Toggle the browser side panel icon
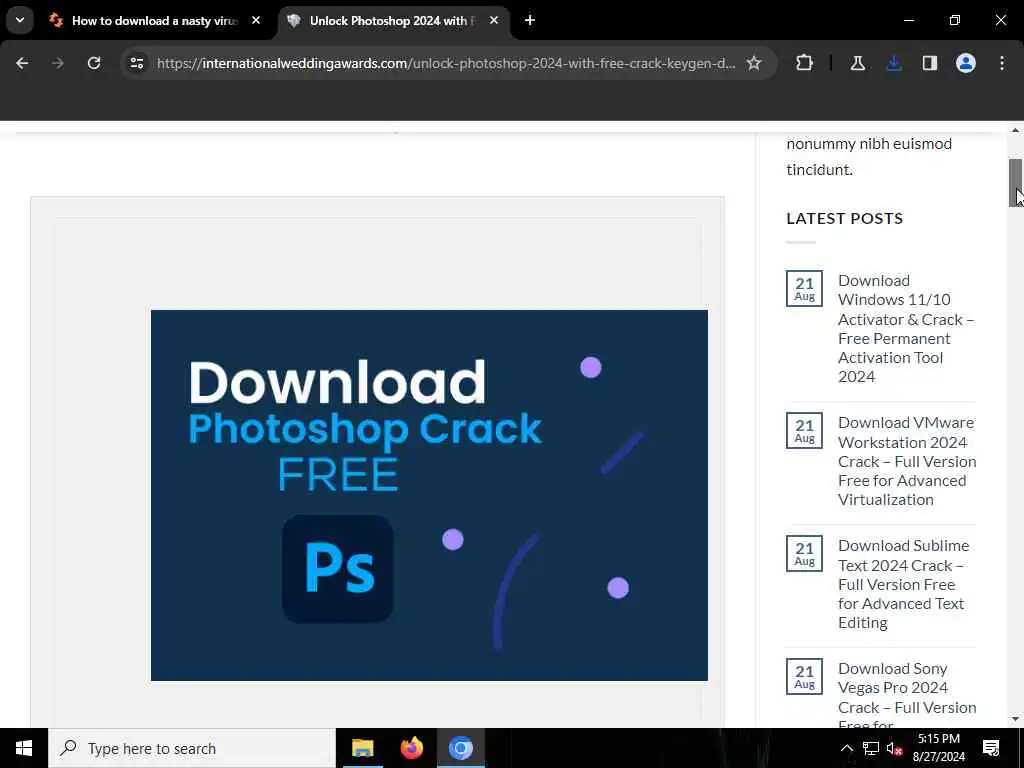Screen dimensions: 1024x768 (x=930, y=63)
